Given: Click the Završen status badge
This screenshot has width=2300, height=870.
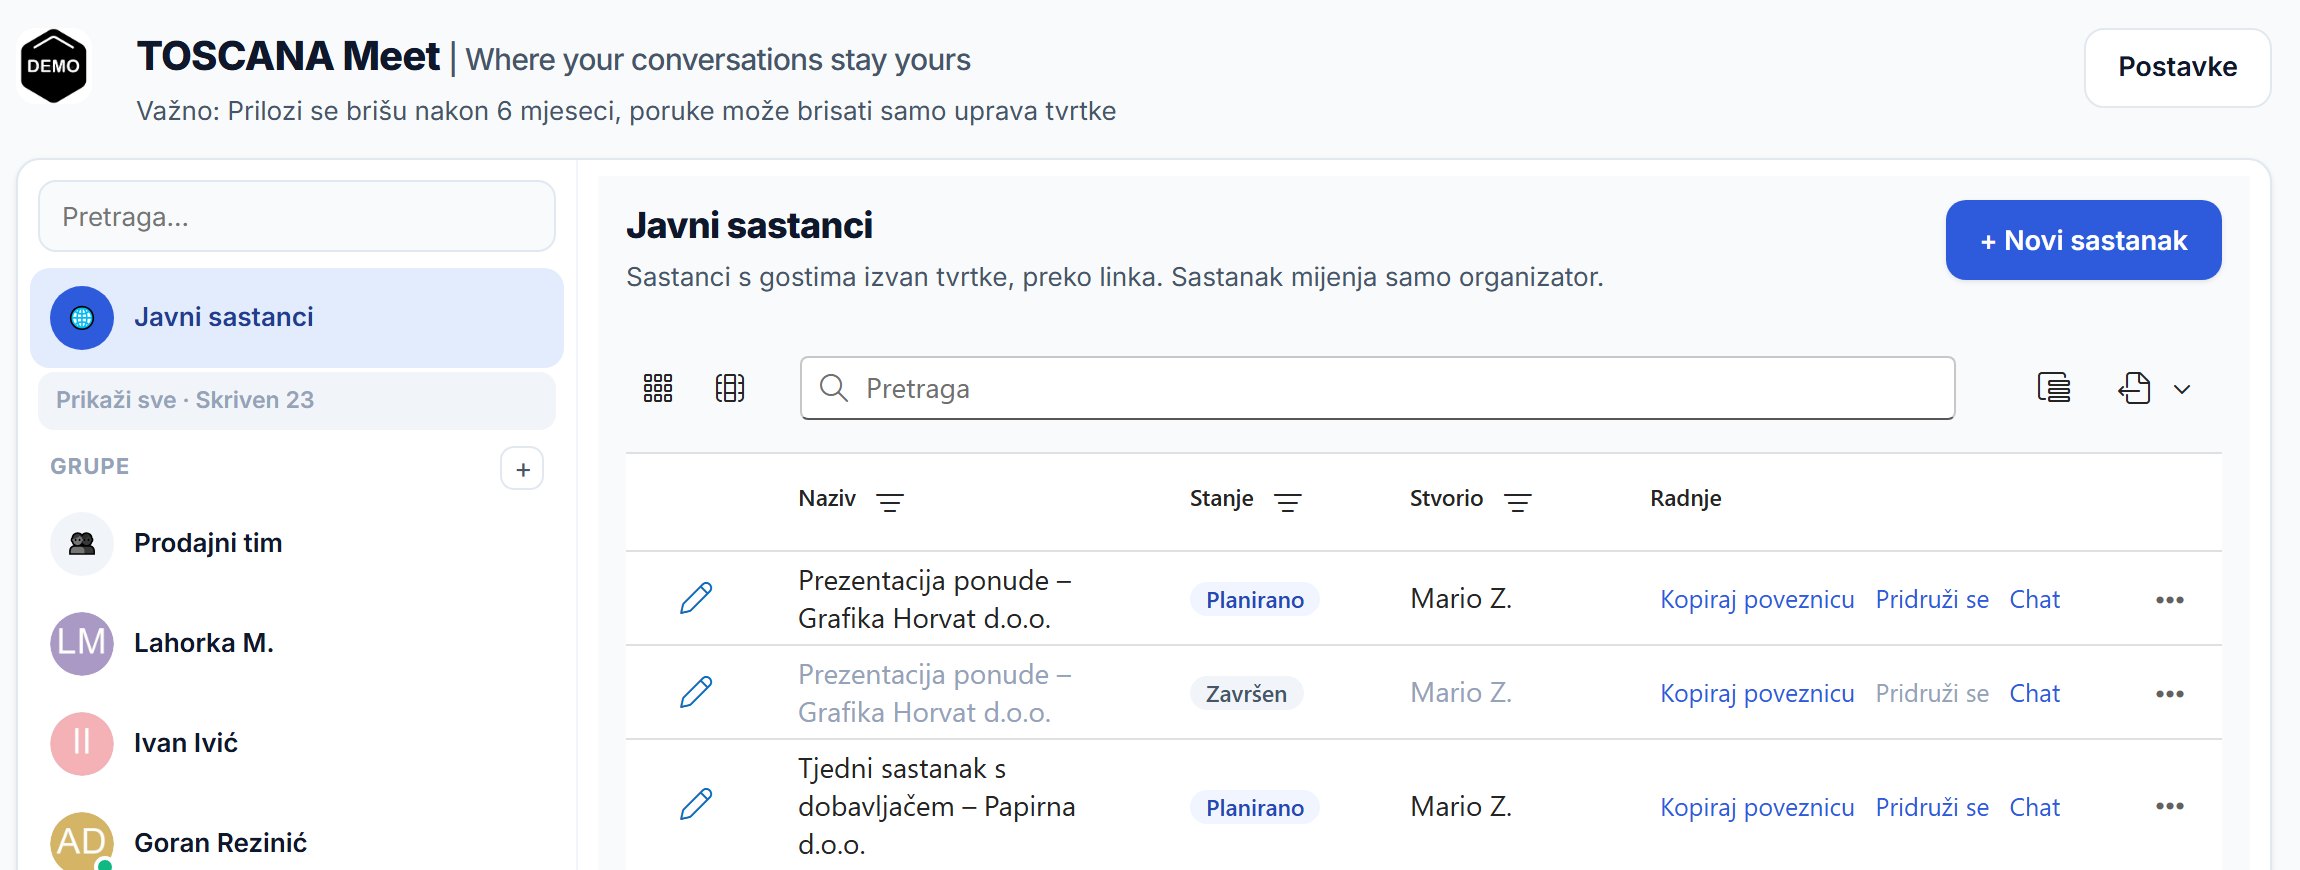Looking at the screenshot, I should pos(1246,693).
